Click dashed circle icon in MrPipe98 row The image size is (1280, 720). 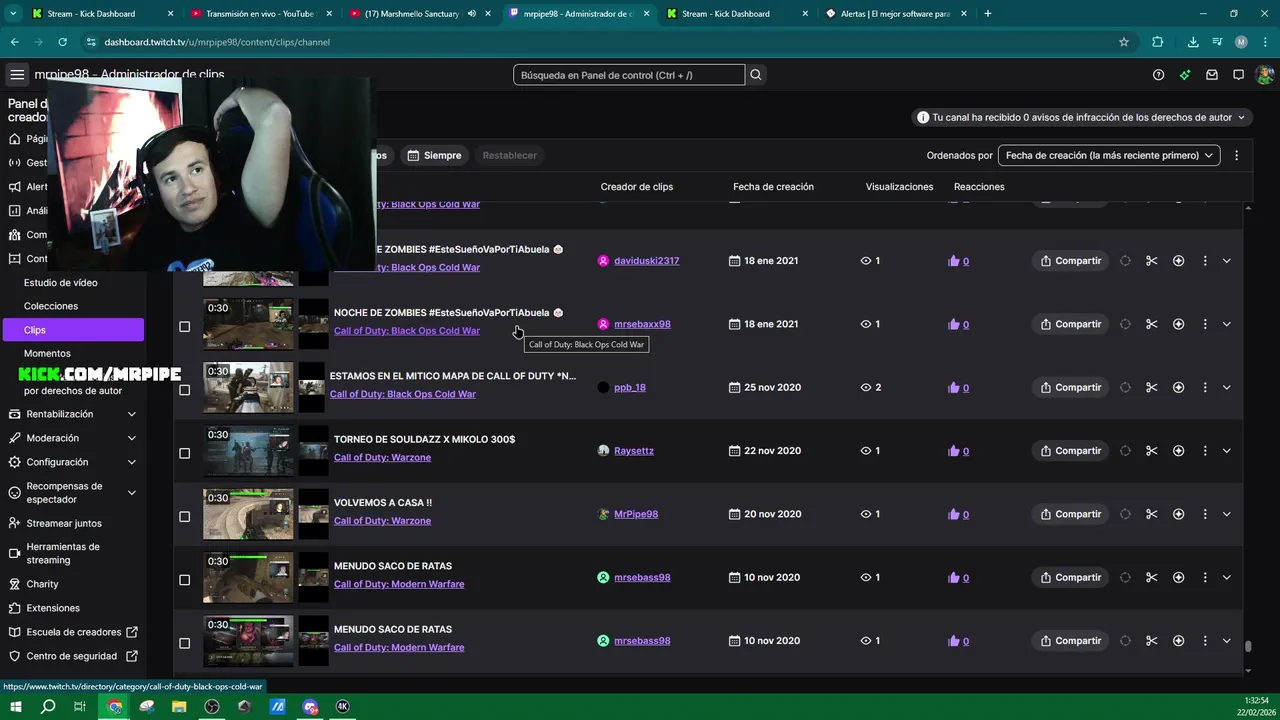coord(1125,514)
